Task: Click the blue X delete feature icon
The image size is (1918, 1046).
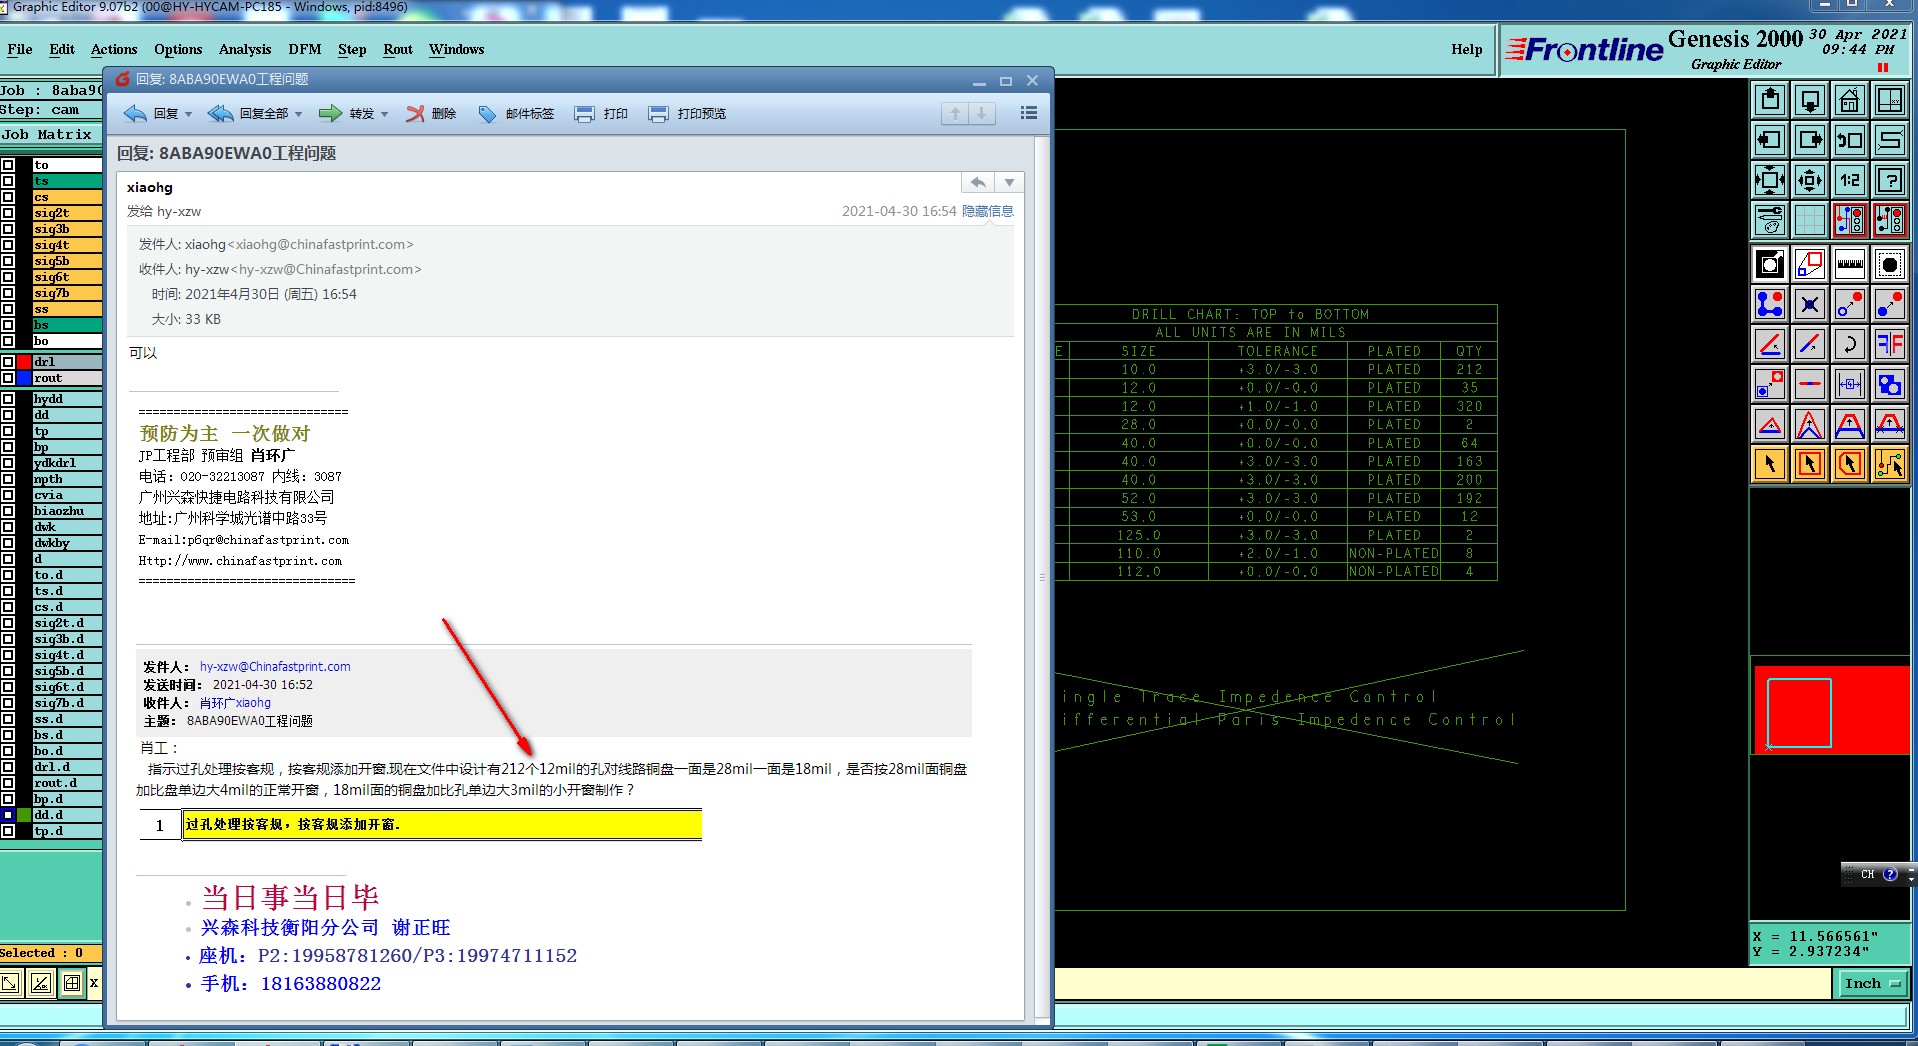Action: click(x=1810, y=305)
